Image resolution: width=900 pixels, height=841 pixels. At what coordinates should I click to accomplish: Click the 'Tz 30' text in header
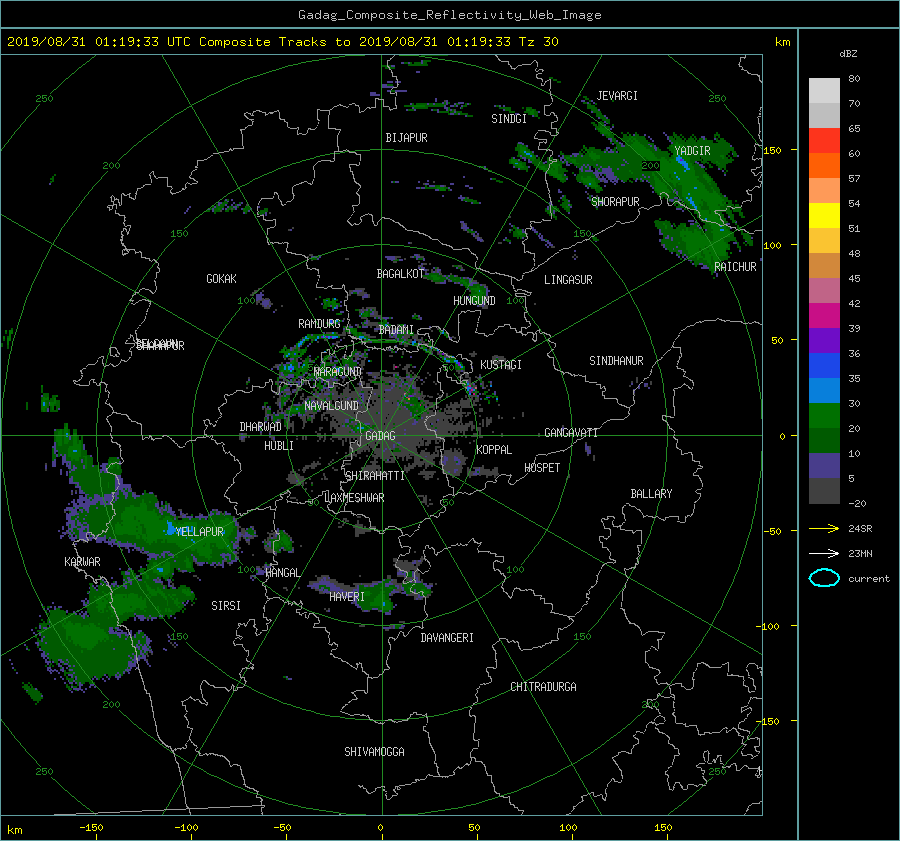tap(538, 42)
